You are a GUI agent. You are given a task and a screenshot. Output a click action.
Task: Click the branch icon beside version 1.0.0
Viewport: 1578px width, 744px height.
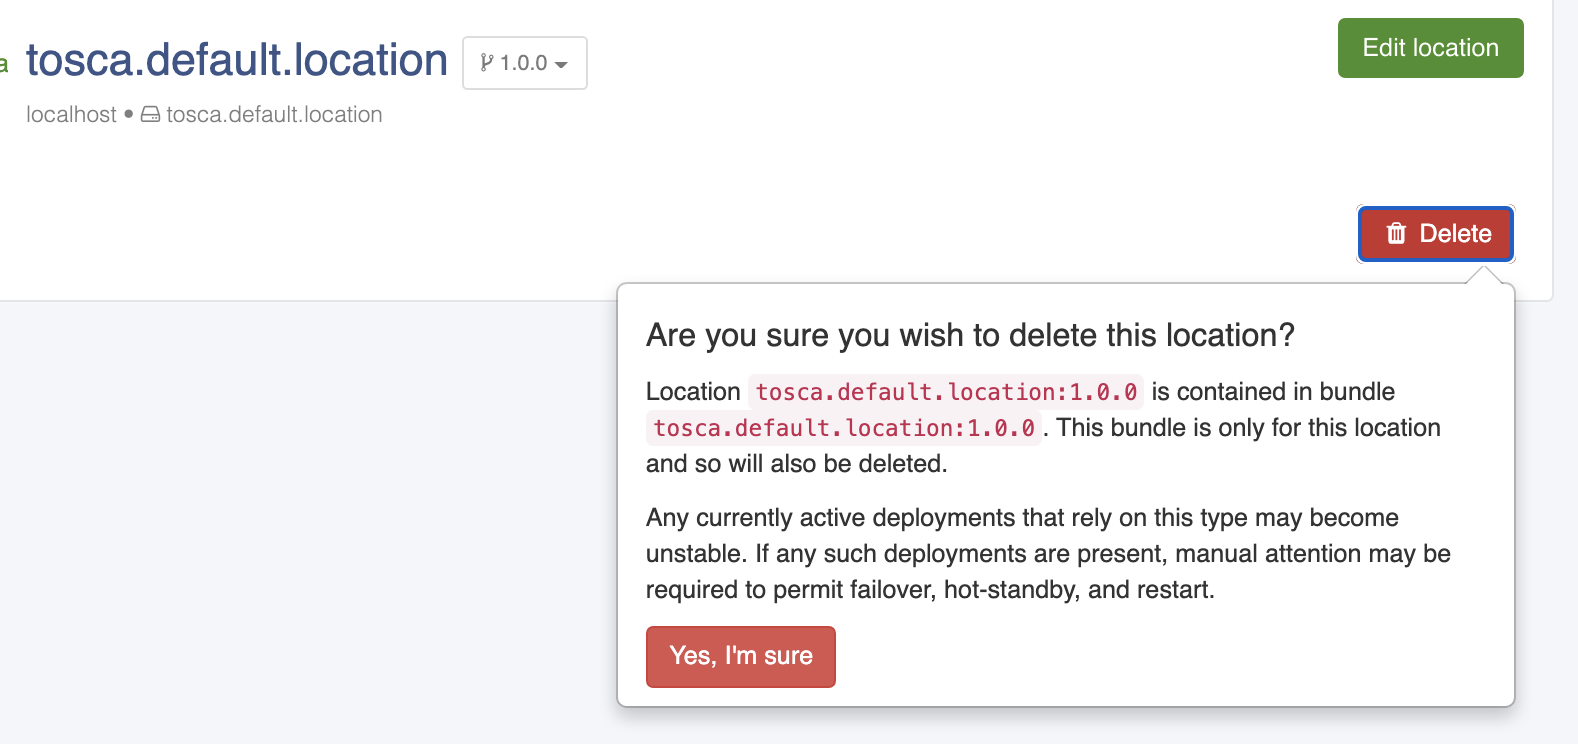[486, 63]
